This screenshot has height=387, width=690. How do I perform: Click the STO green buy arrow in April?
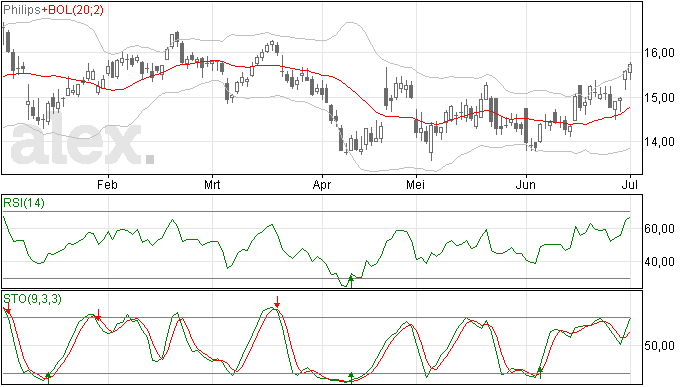351,378
